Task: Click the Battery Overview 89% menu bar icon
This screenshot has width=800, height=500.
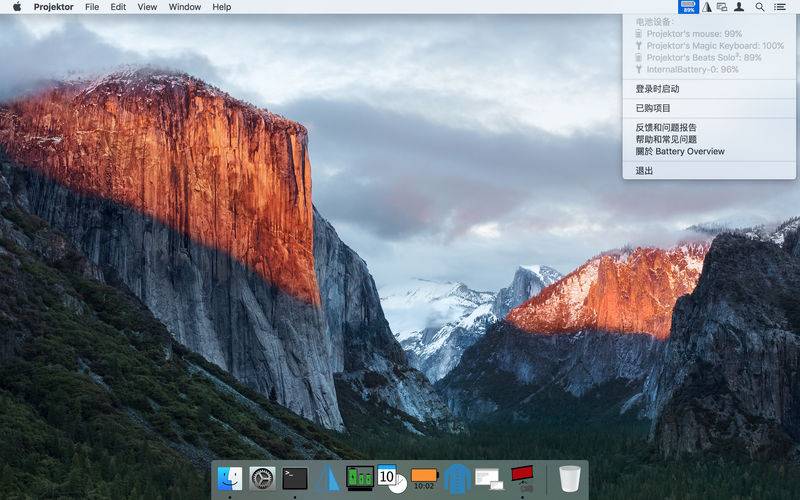Action: pyautogui.click(x=688, y=7)
